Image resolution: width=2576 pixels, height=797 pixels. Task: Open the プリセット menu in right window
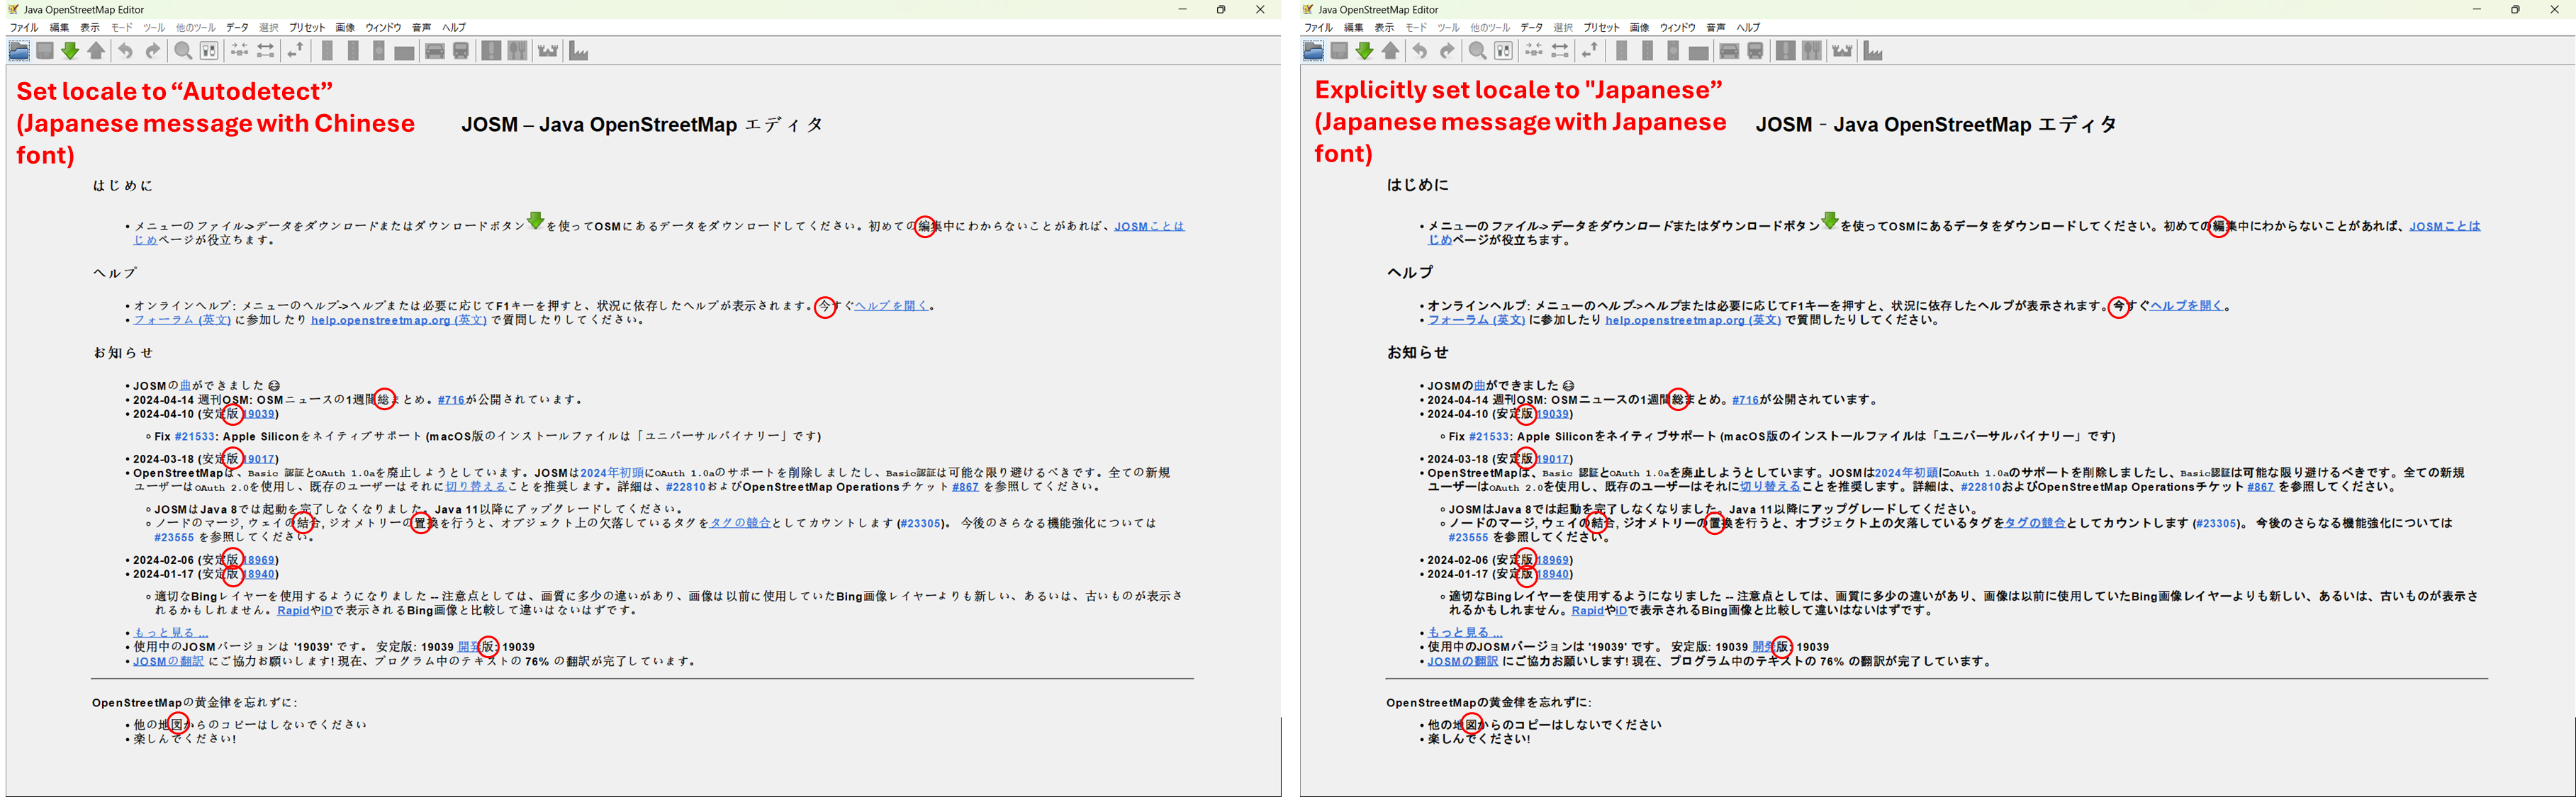click(x=1601, y=28)
